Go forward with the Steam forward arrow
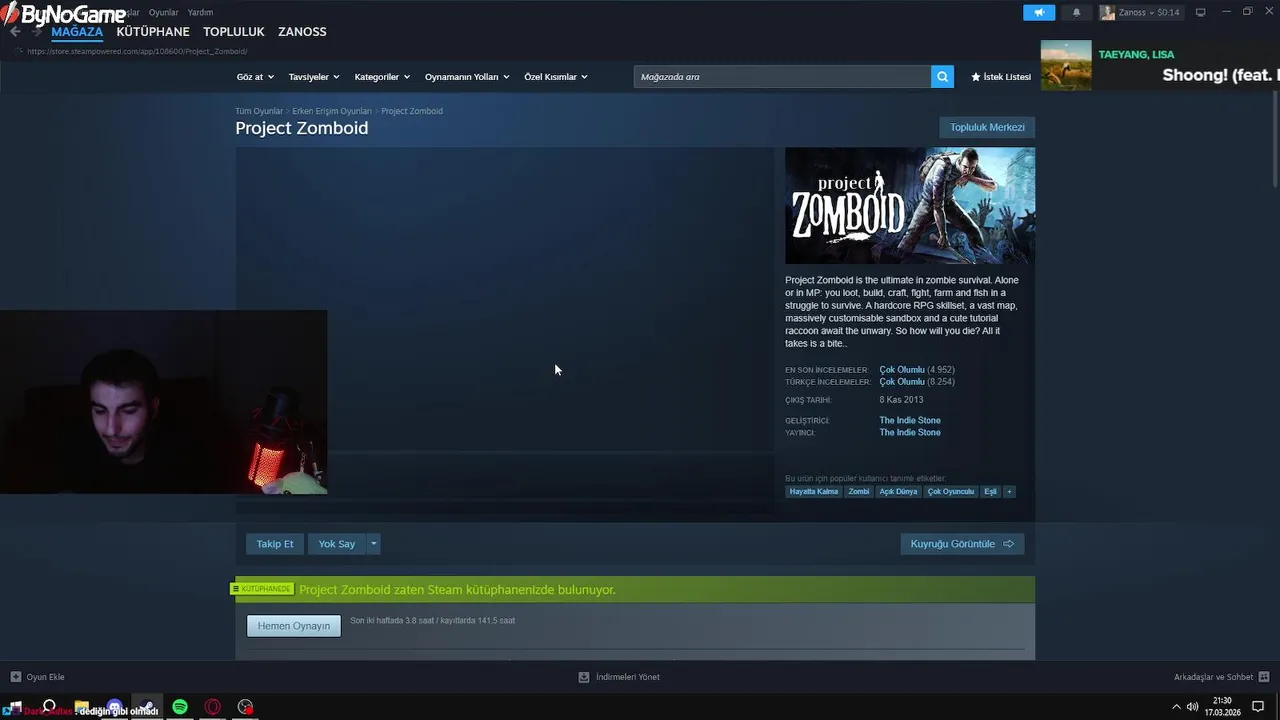 pyautogui.click(x=37, y=31)
